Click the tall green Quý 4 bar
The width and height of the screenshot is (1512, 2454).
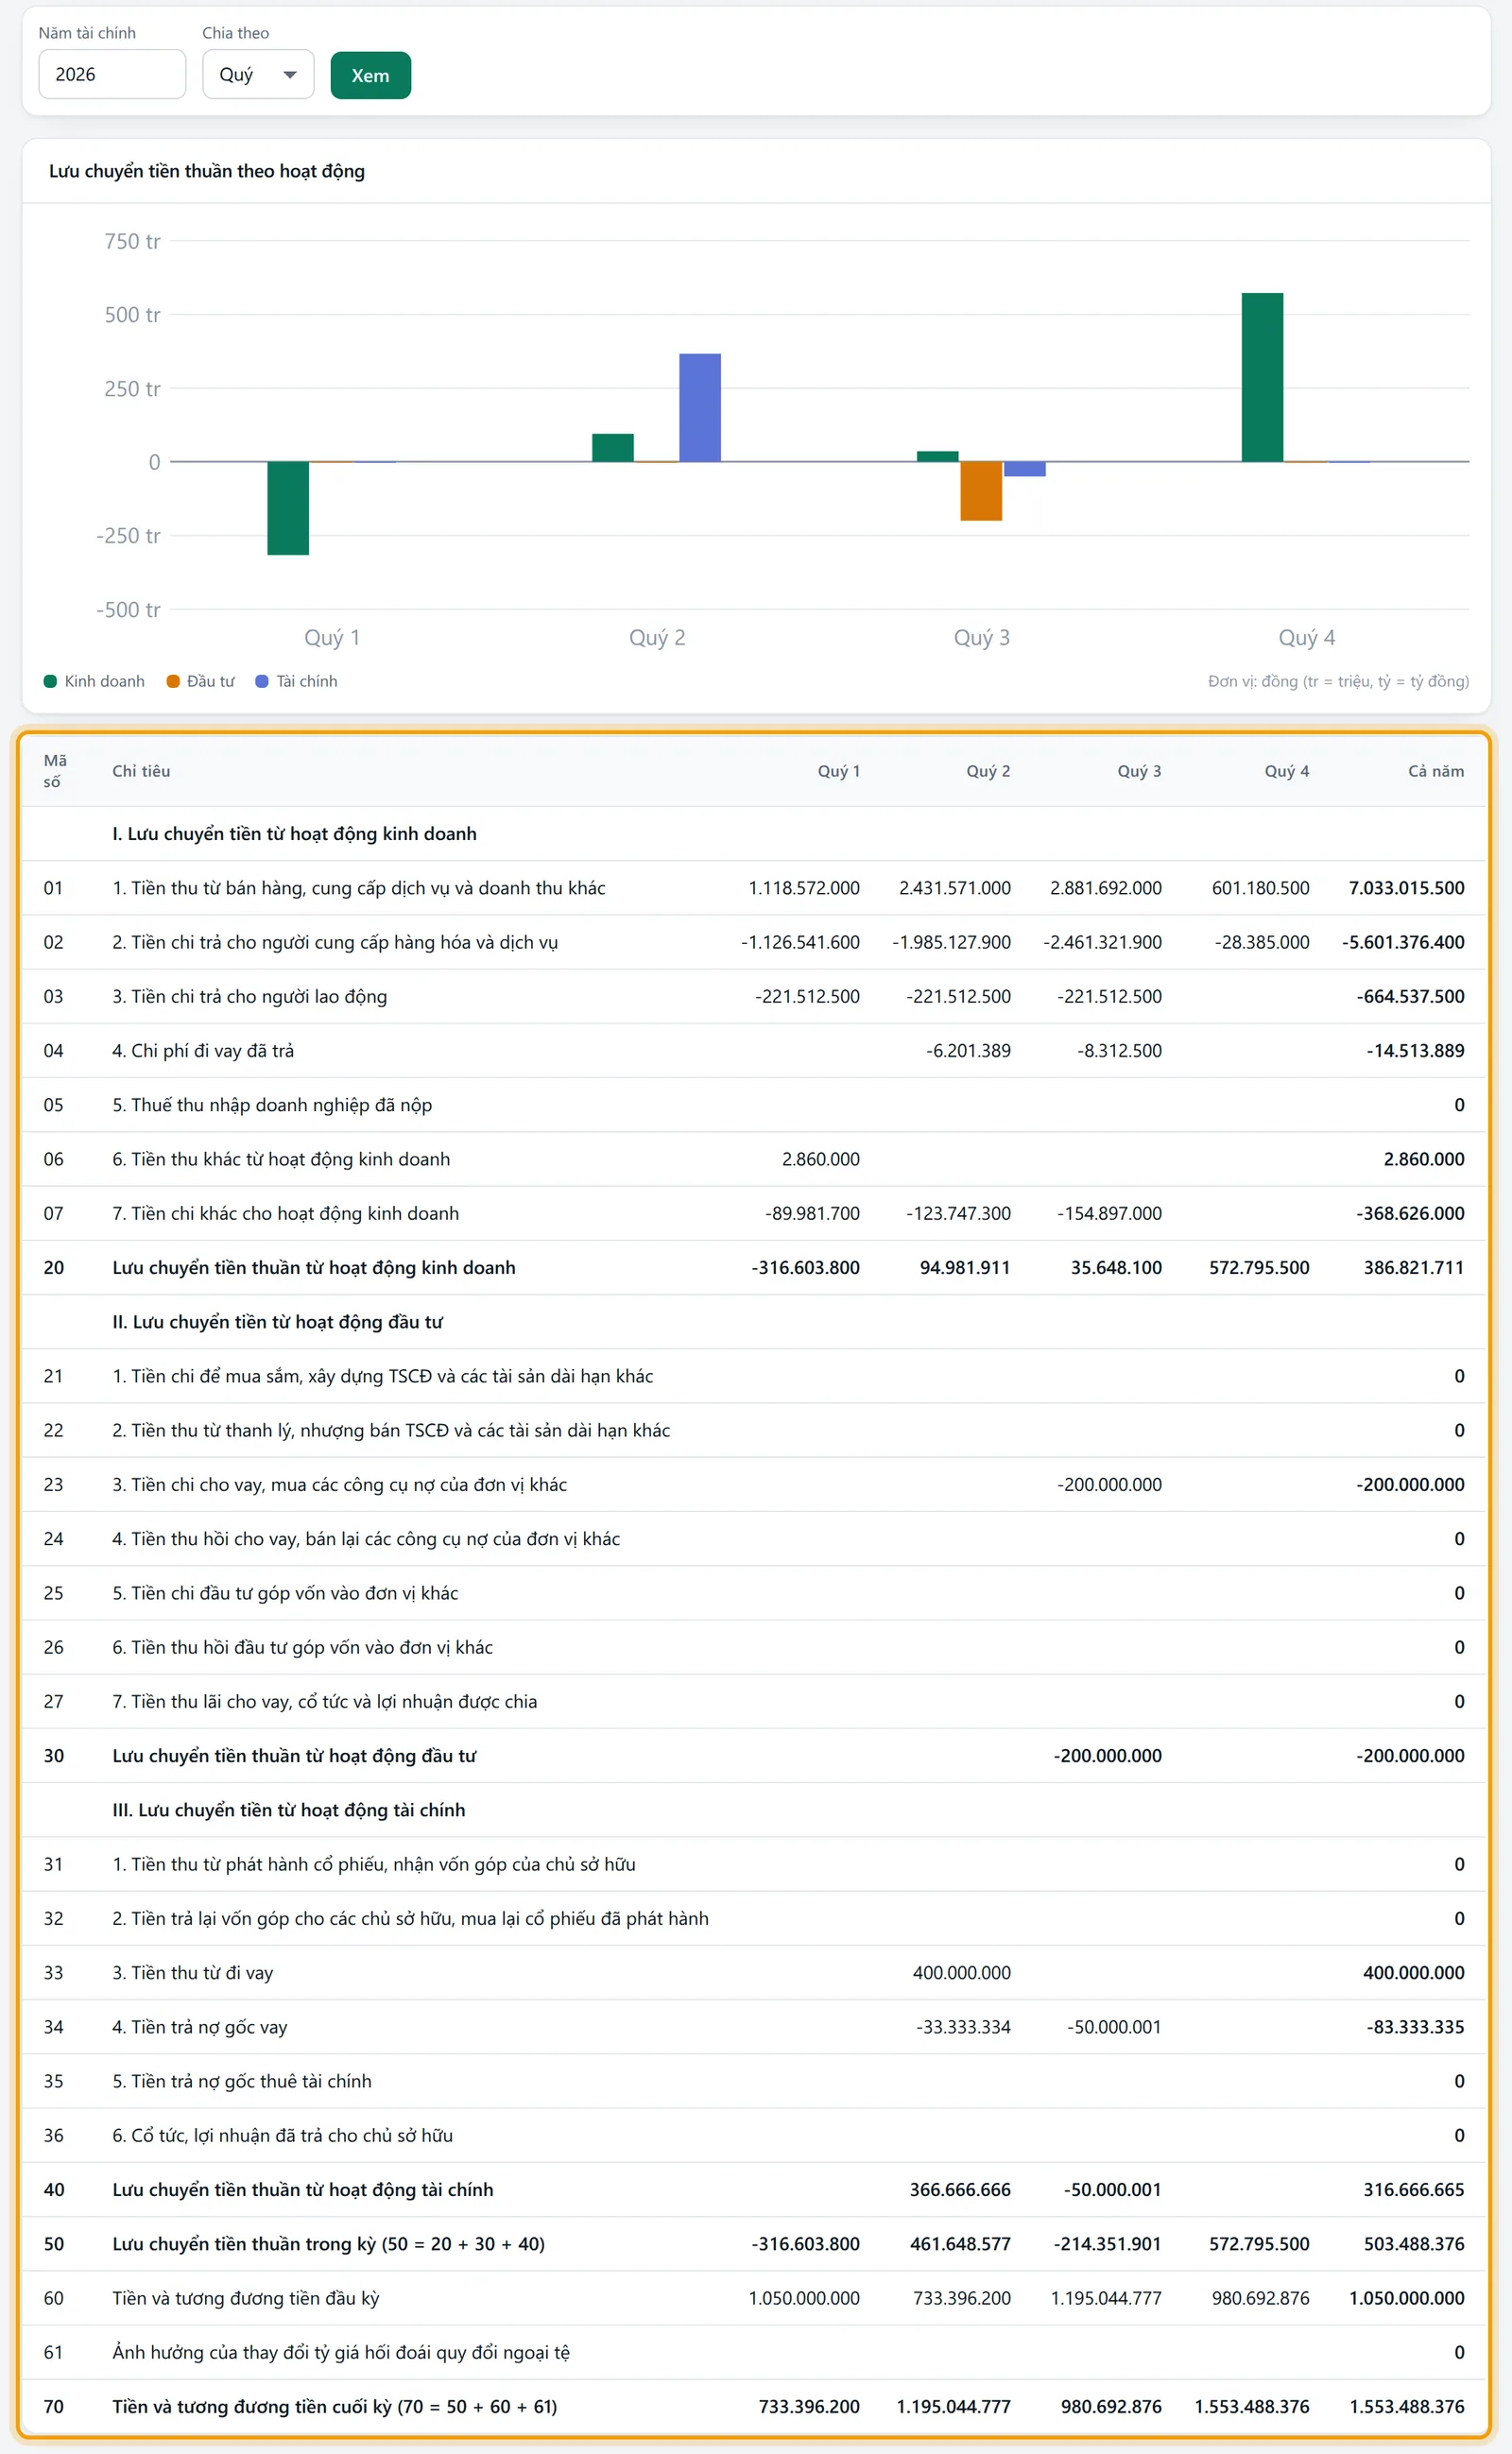(1262, 377)
